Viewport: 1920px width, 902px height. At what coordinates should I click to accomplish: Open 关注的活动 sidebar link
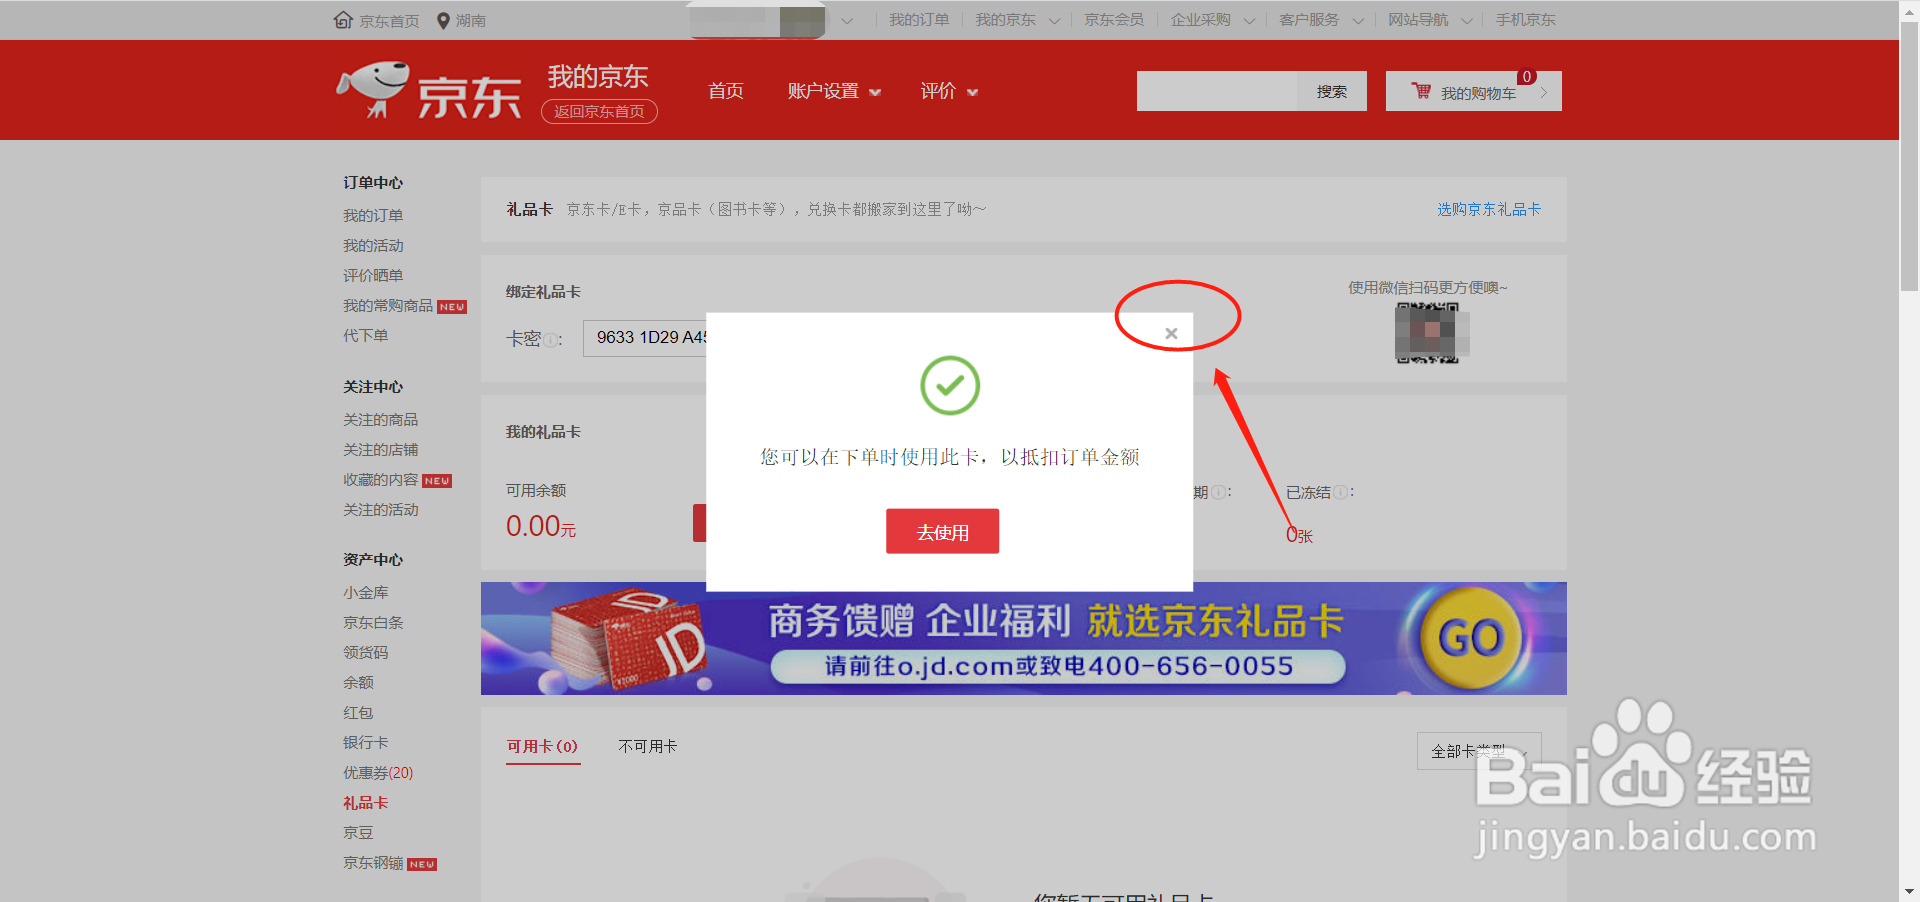pyautogui.click(x=381, y=510)
